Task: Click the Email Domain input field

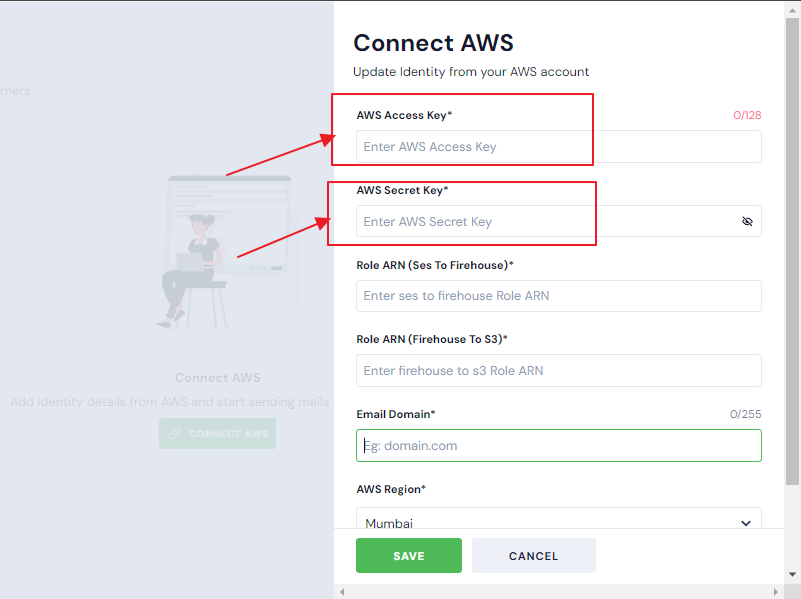Action: (x=558, y=445)
